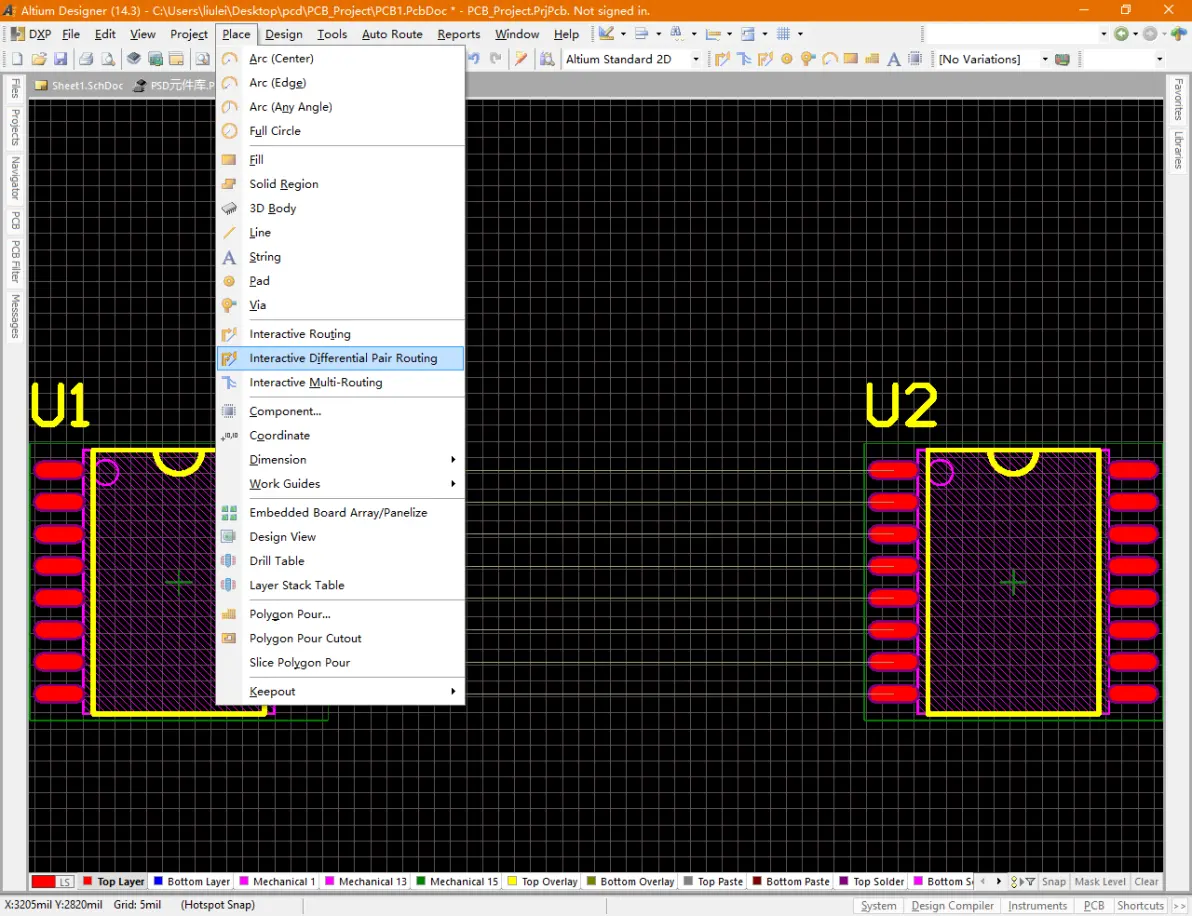Click the cross probe pencil icon
1192x916 pixels.
(521, 59)
